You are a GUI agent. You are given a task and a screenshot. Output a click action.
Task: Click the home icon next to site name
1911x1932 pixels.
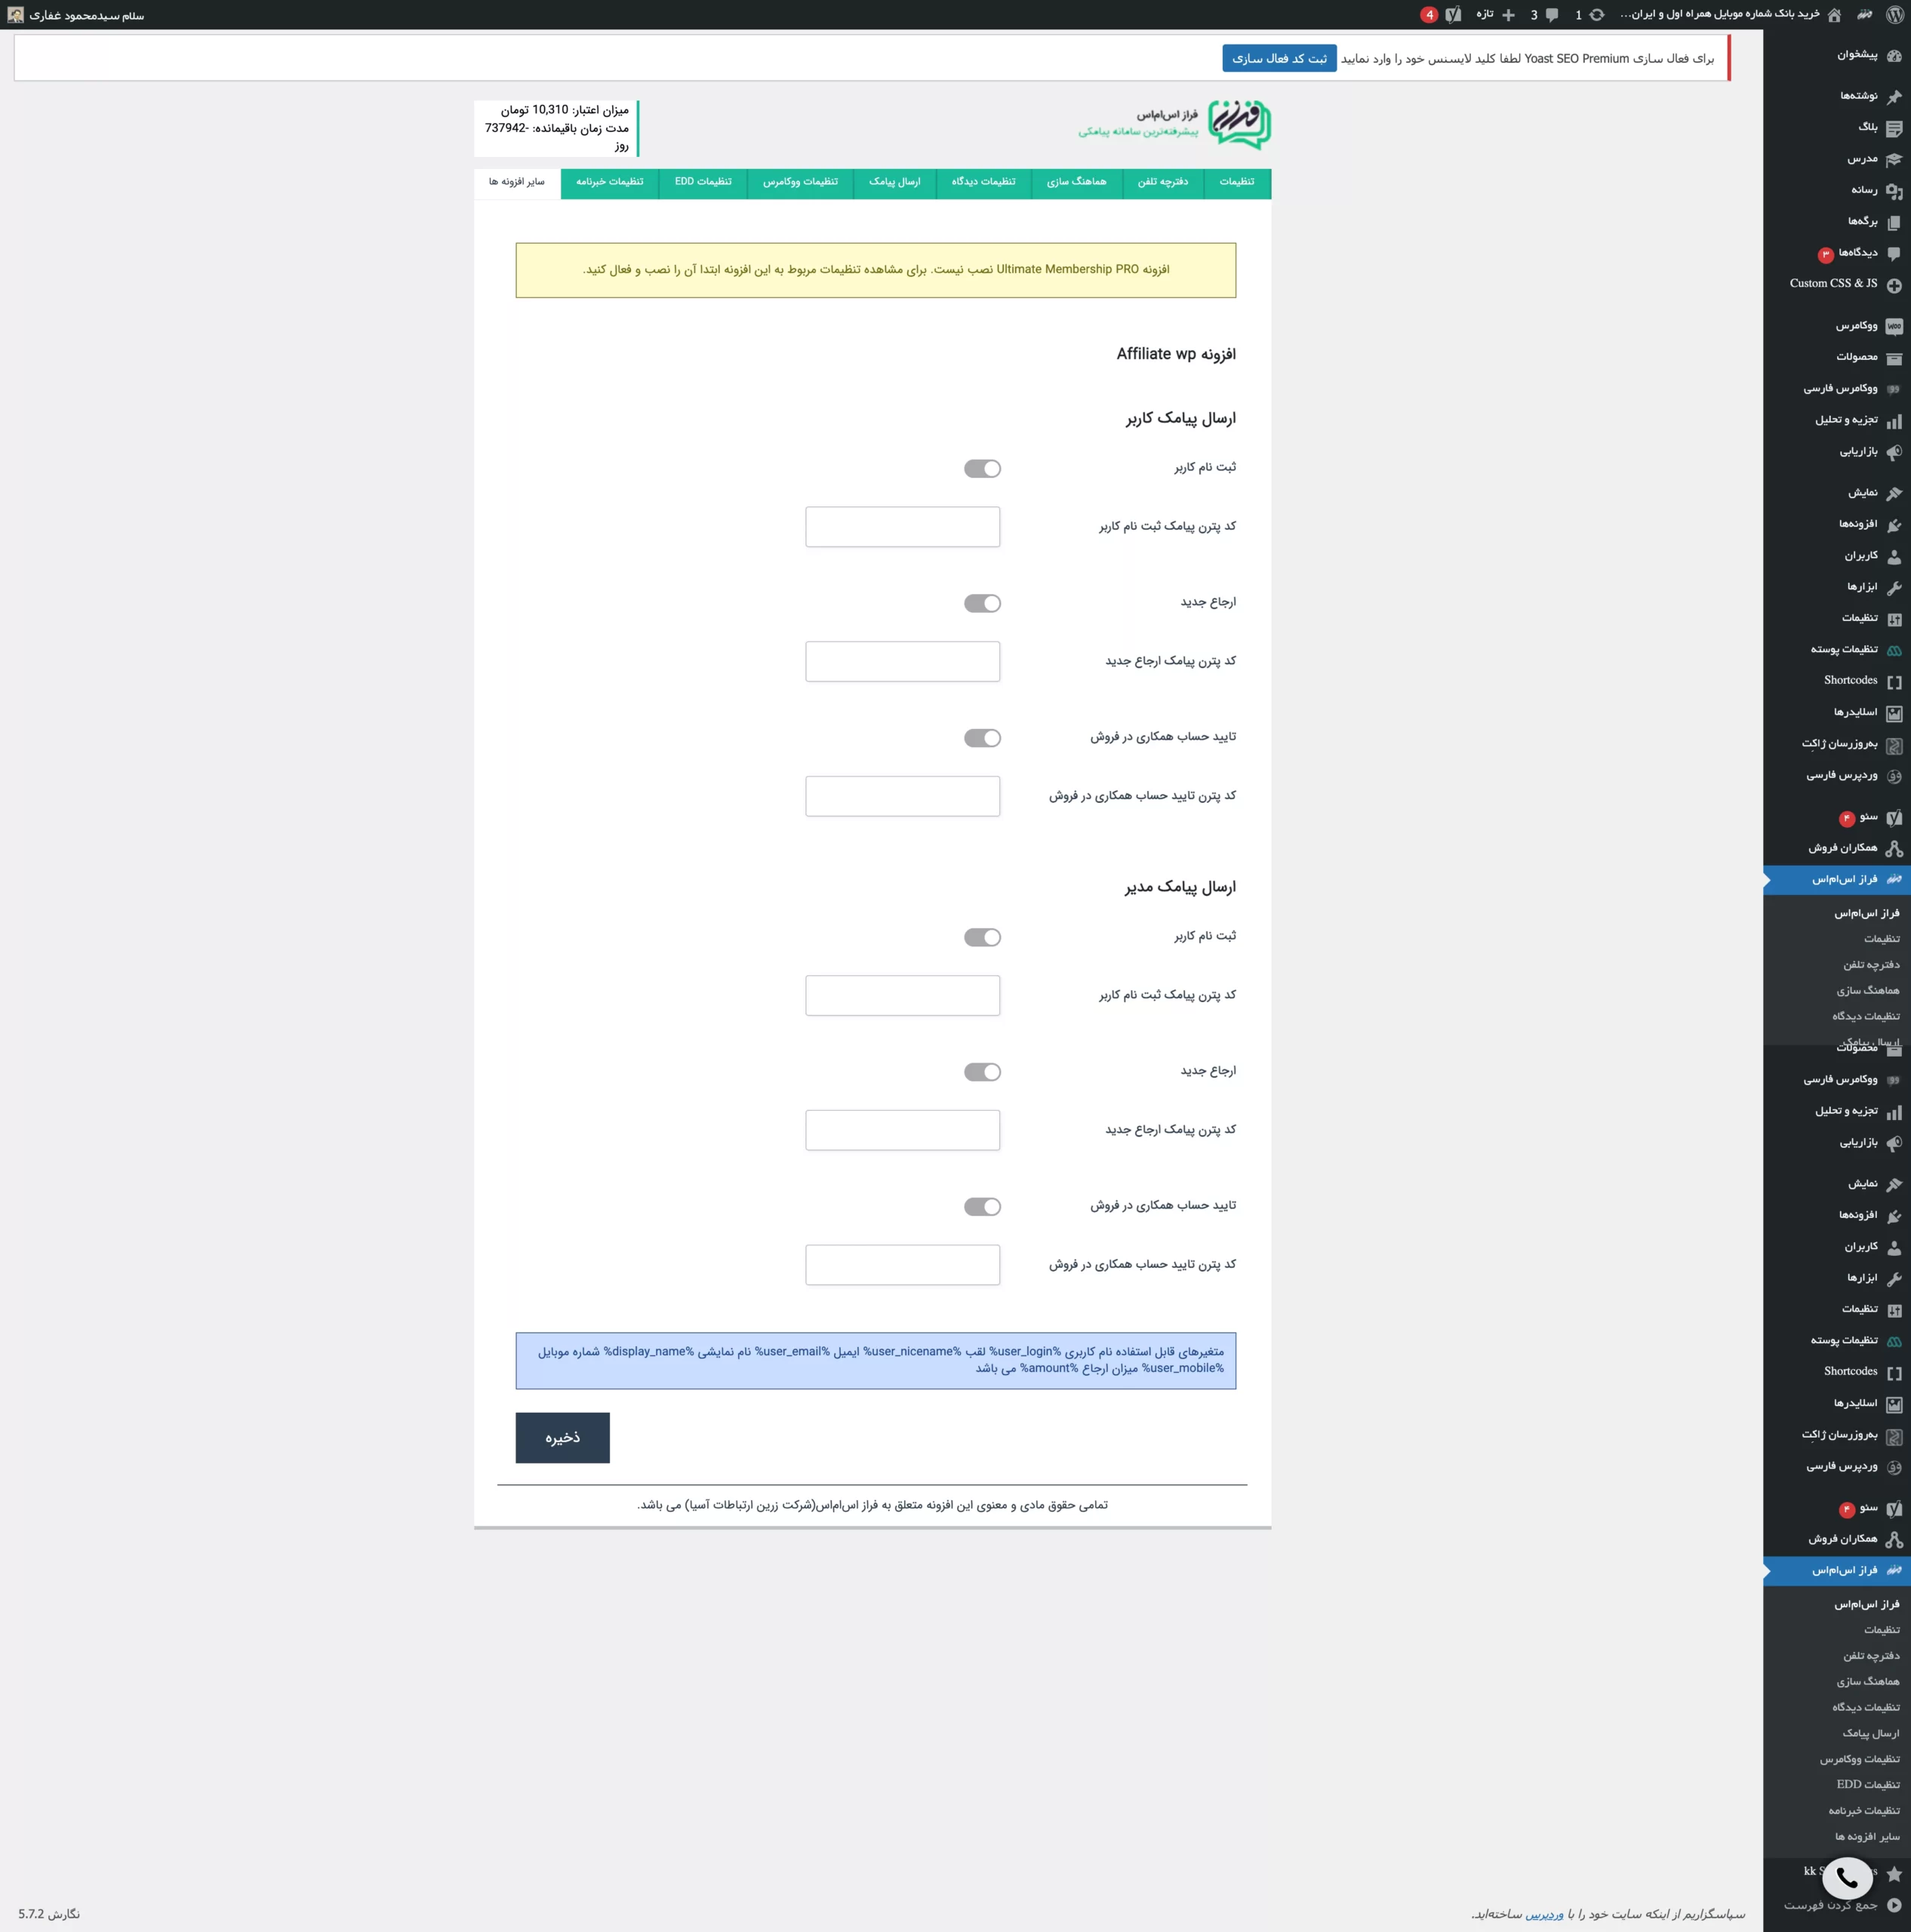[1834, 15]
